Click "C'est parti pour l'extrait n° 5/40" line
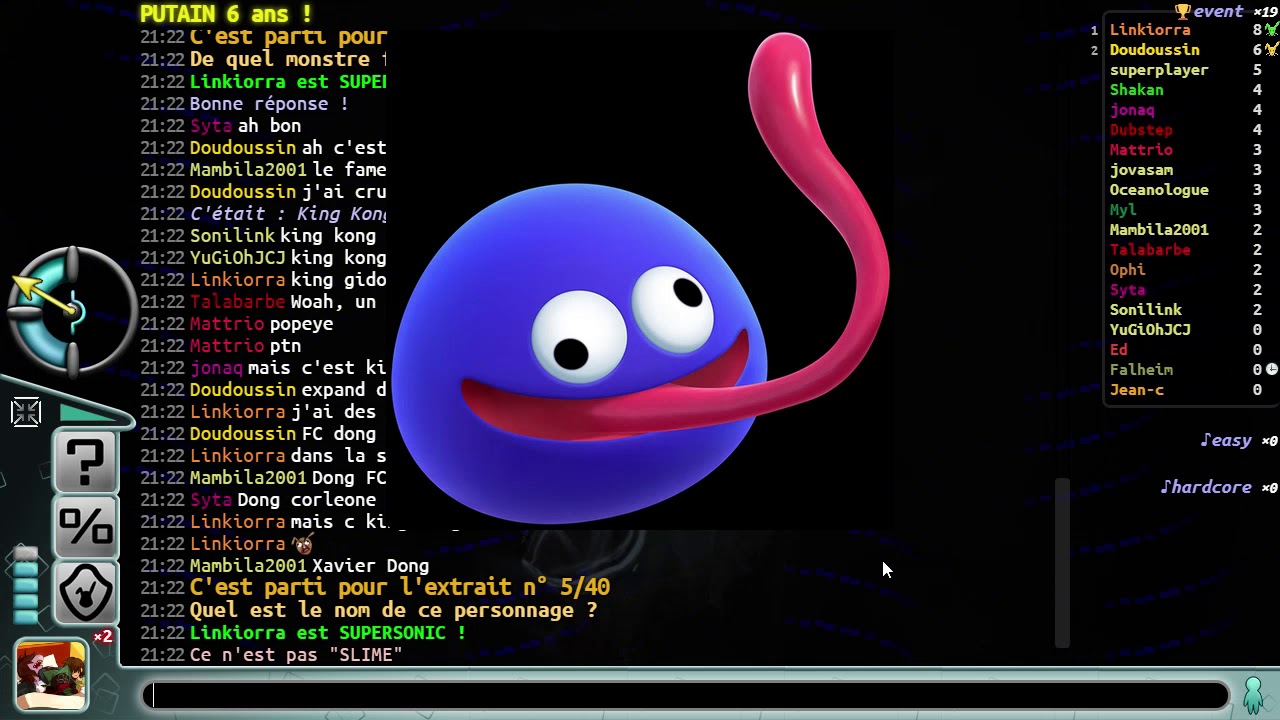Screen dimensions: 1280x720 pos(400,588)
